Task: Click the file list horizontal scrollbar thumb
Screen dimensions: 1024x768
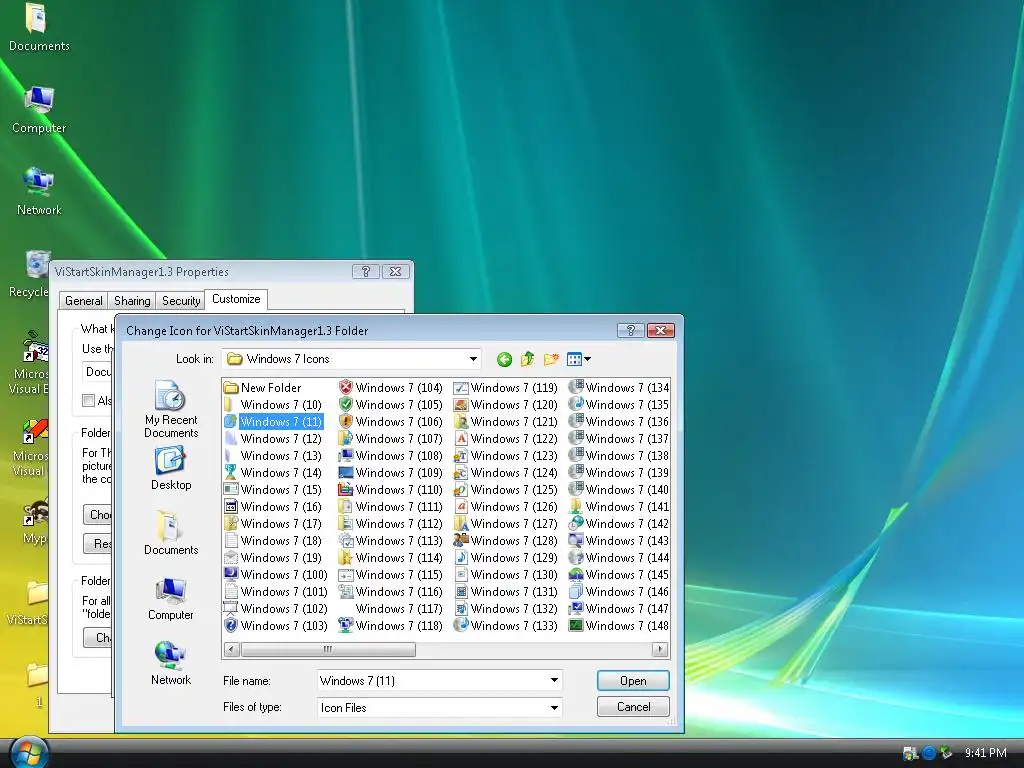Action: point(328,649)
